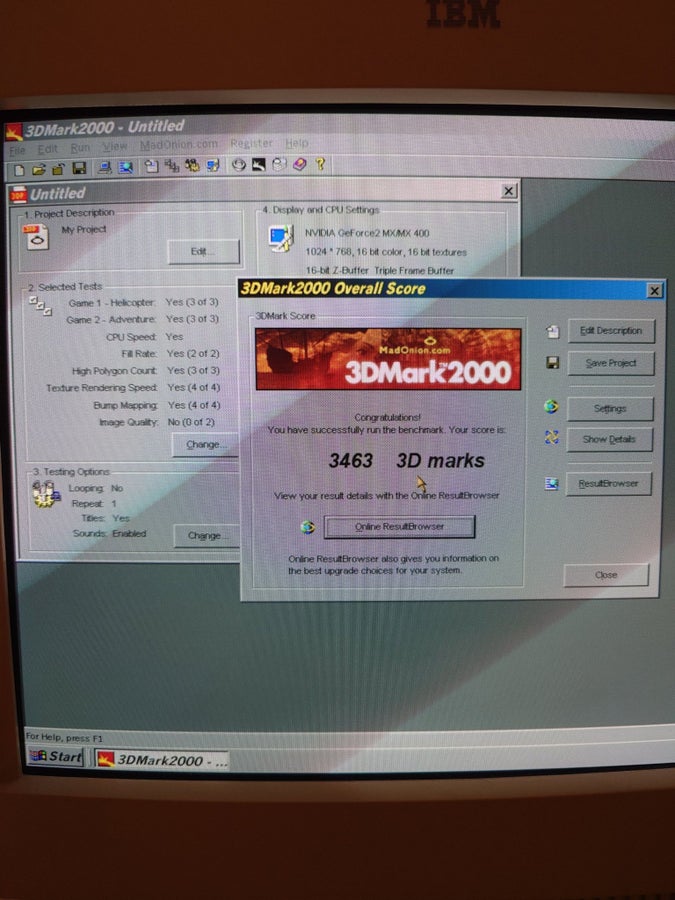Click the 'Fill Rate' test label

(x=139, y=354)
